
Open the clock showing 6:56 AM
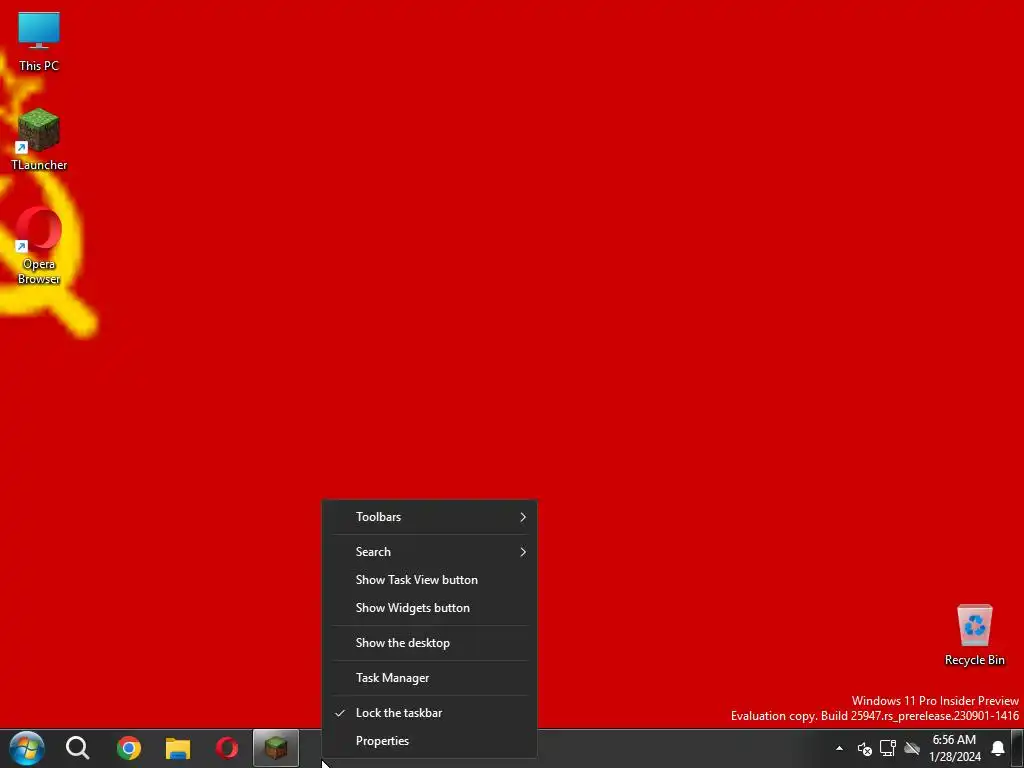955,748
